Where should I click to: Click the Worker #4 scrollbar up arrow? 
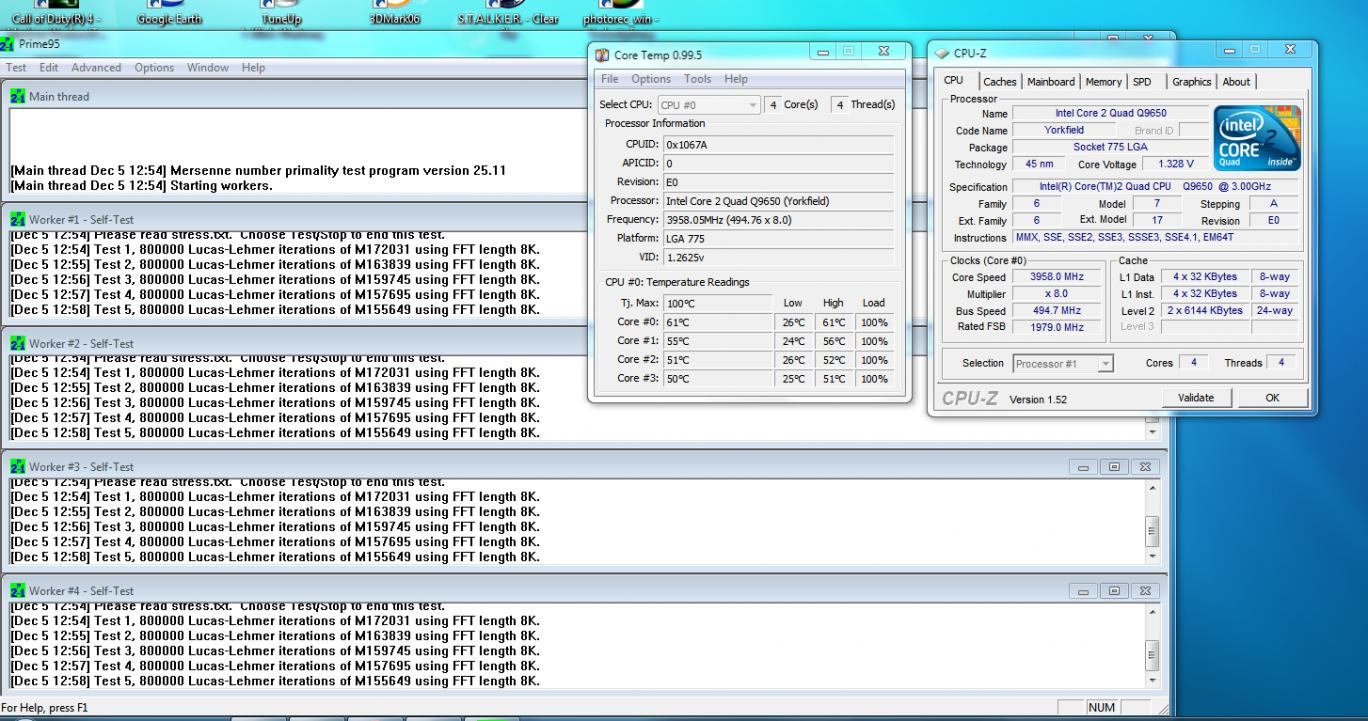point(1153,610)
